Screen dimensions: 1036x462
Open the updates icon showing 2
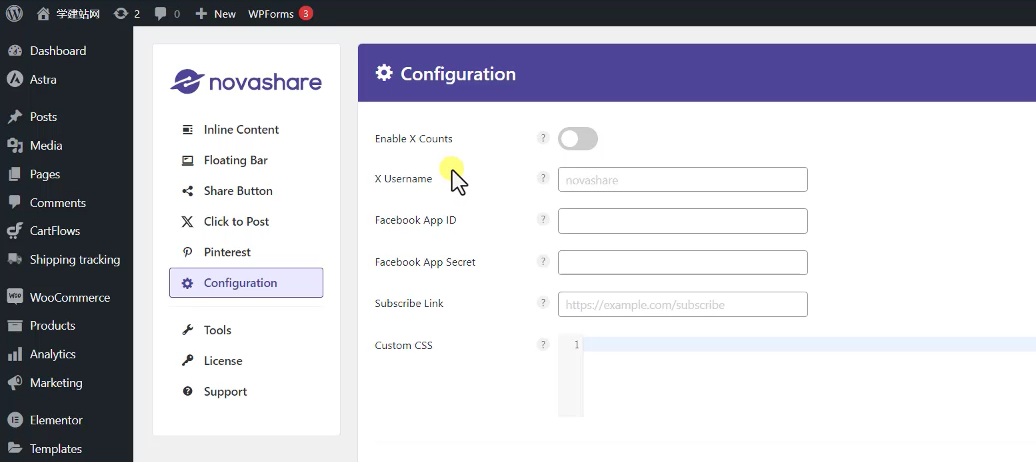point(127,14)
